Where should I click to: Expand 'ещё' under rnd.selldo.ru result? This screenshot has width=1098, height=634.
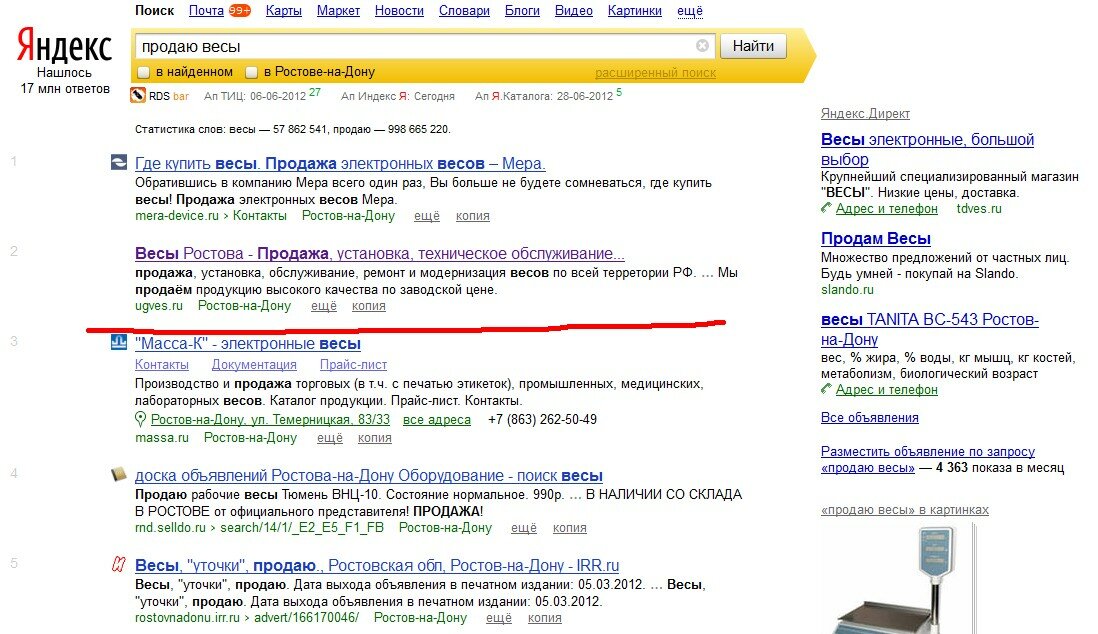point(524,528)
